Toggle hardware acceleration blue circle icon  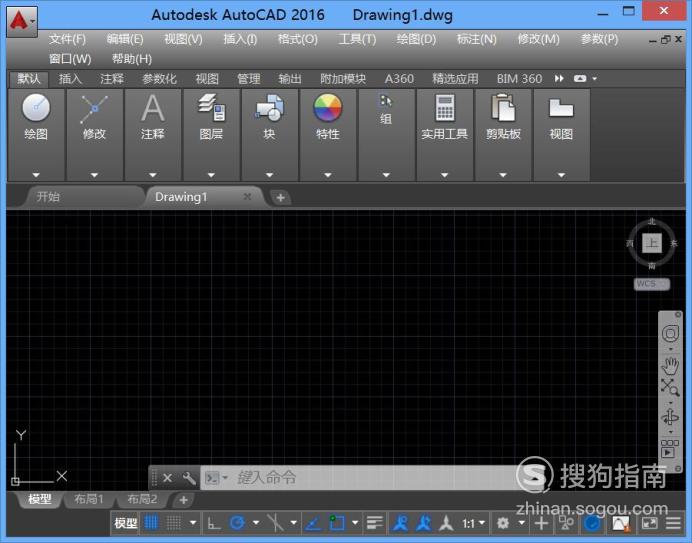click(x=592, y=524)
